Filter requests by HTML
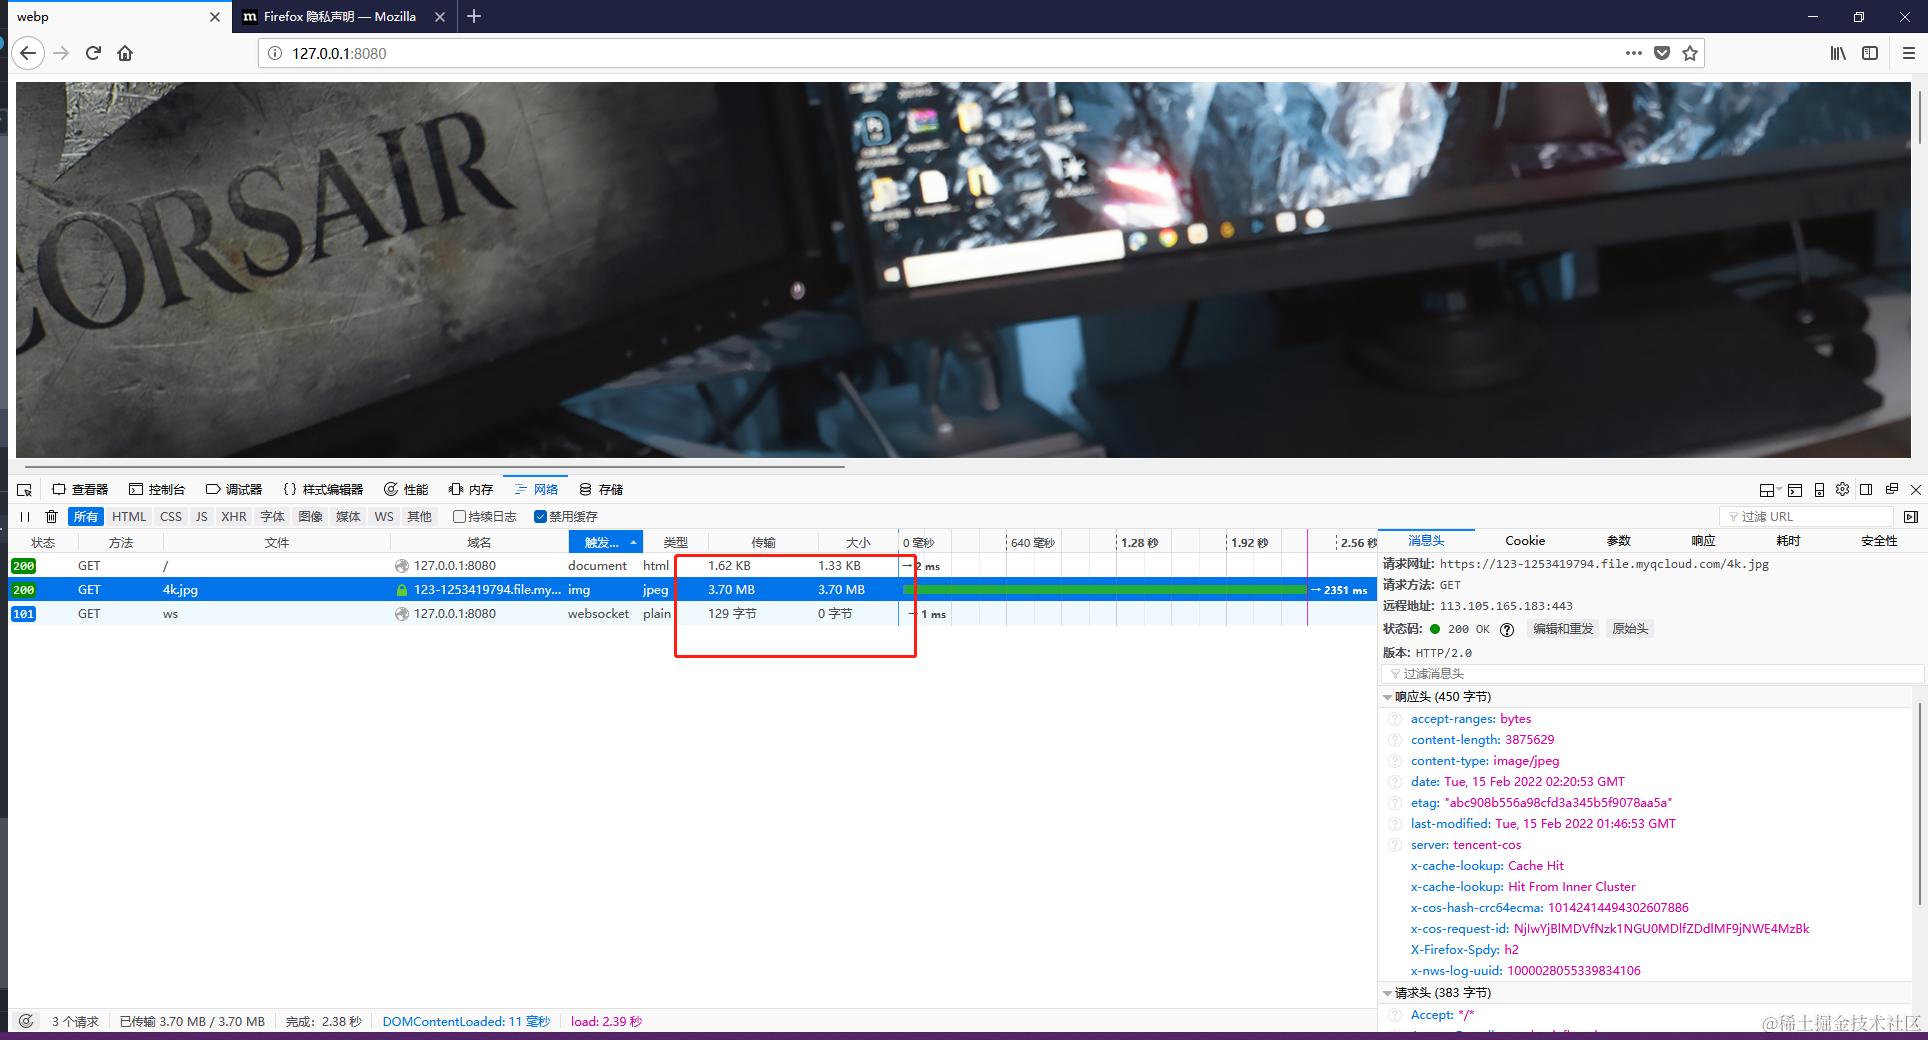 tap(129, 517)
